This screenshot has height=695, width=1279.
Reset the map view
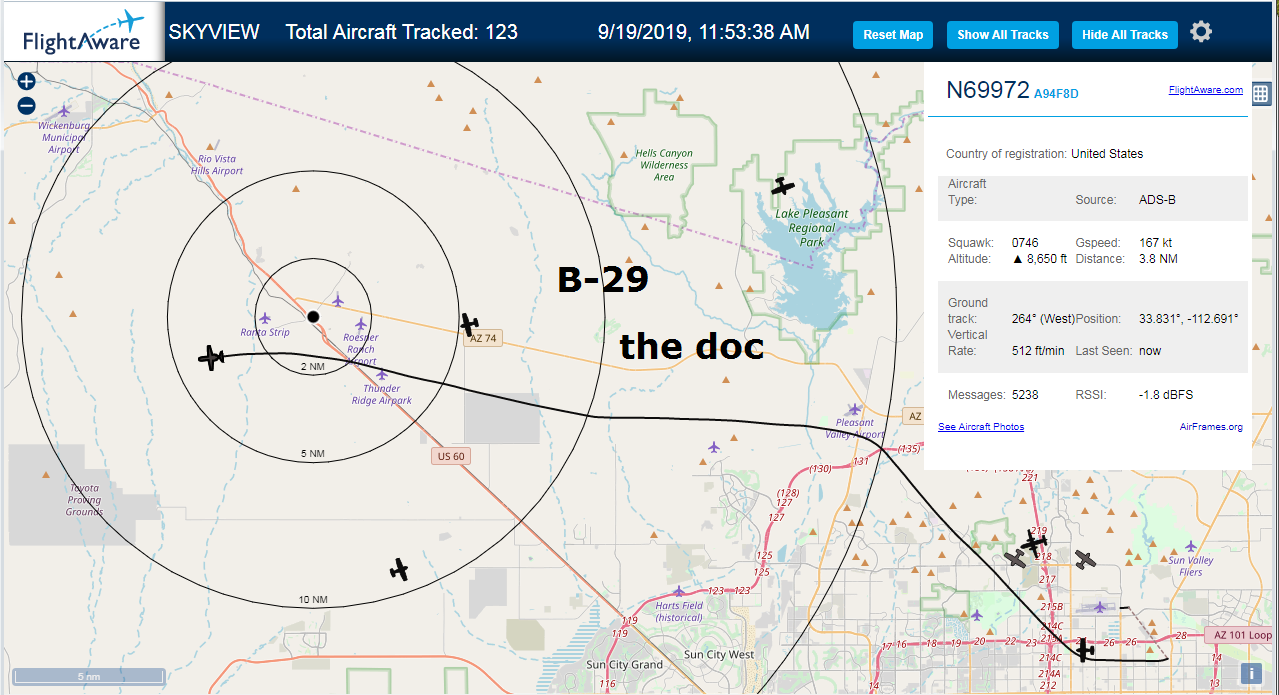[893, 34]
